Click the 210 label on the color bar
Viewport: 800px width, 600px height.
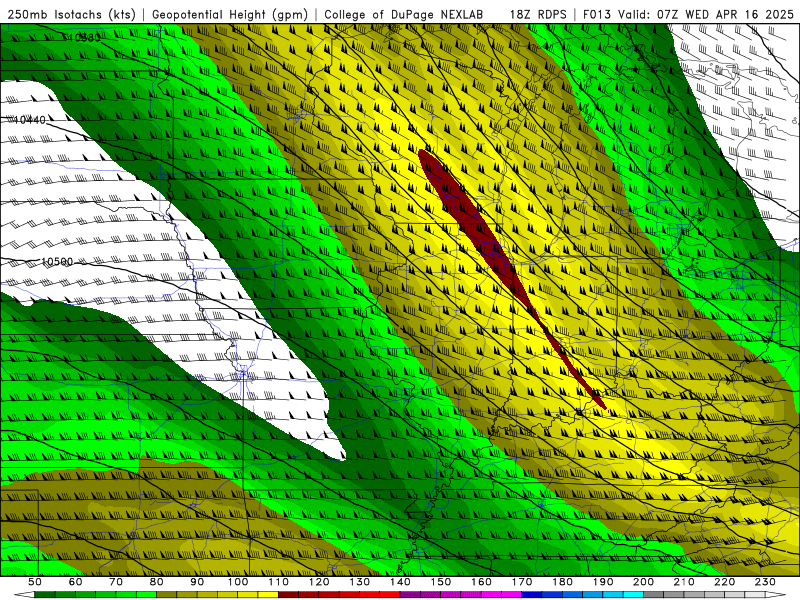pos(685,582)
